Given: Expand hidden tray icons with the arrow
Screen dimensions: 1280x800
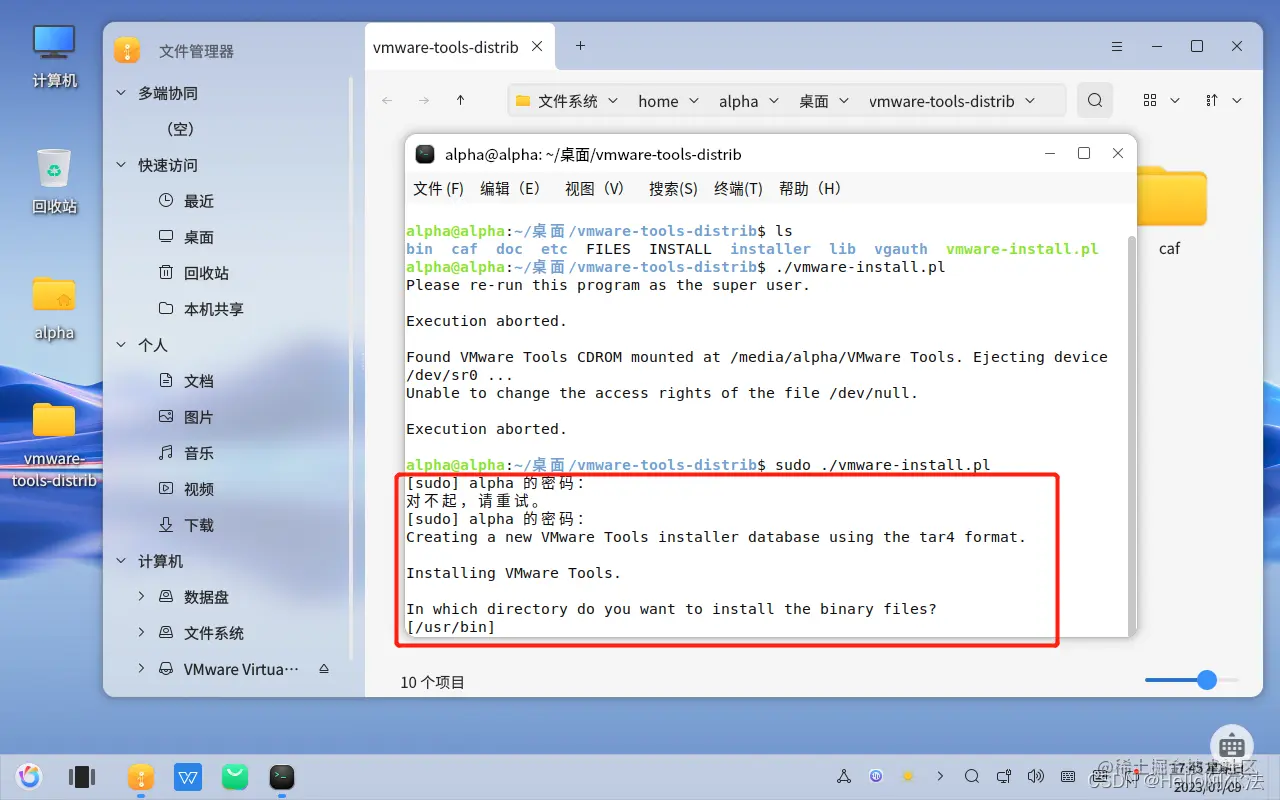Looking at the screenshot, I should pyautogui.click(x=940, y=776).
